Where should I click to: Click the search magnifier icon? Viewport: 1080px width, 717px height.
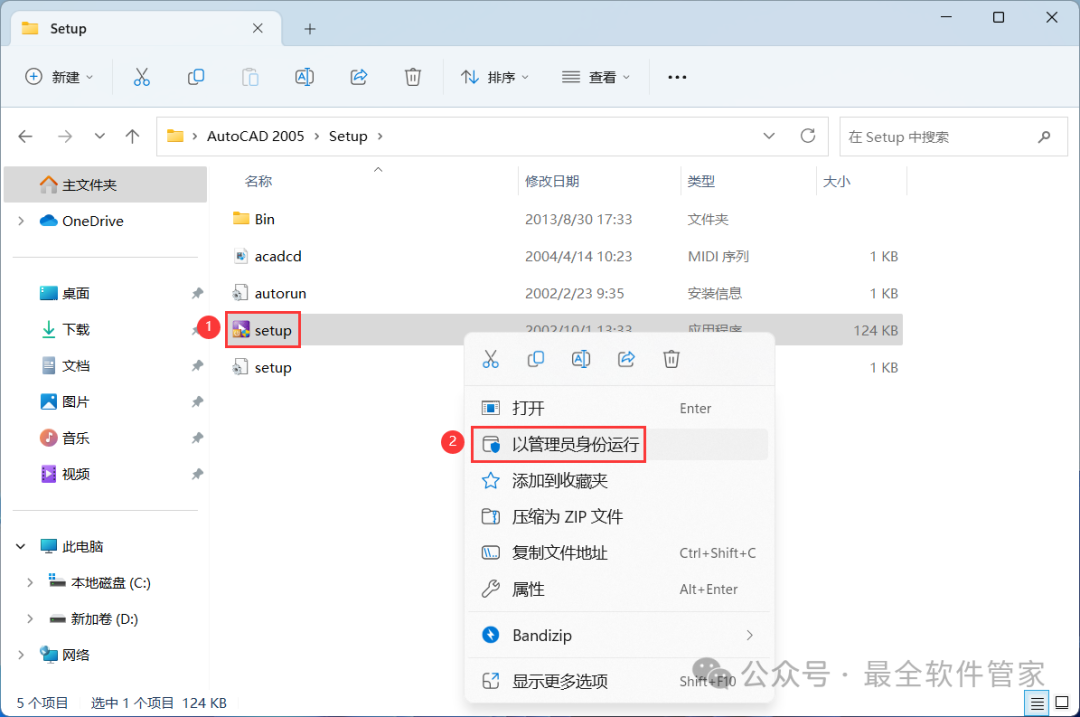point(1044,137)
